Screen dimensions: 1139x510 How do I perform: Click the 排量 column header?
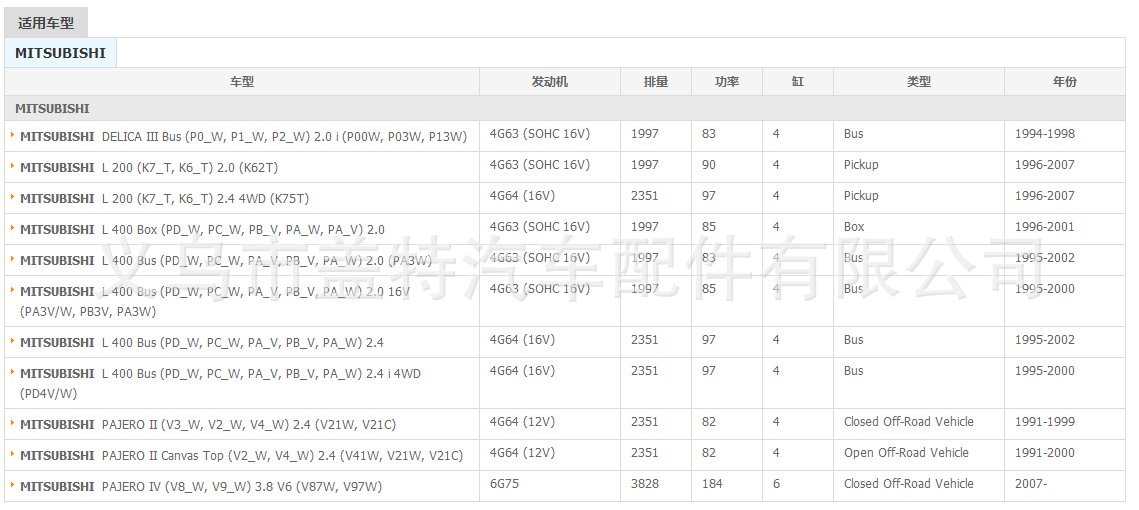(x=656, y=82)
